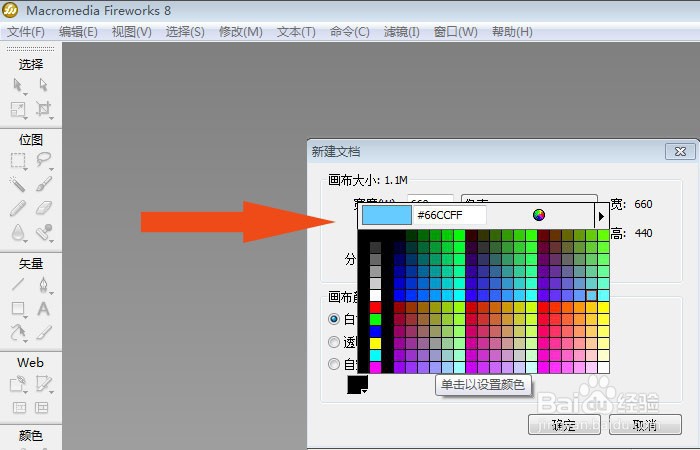Screen dimensions: 700x450
Task: Open the 命令(C) menu
Action: 350,32
